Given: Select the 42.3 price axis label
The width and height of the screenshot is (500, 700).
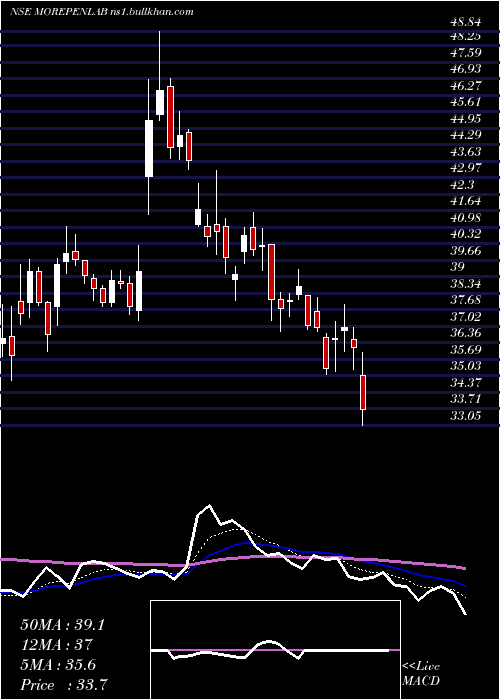Looking at the screenshot, I should pos(461,184).
